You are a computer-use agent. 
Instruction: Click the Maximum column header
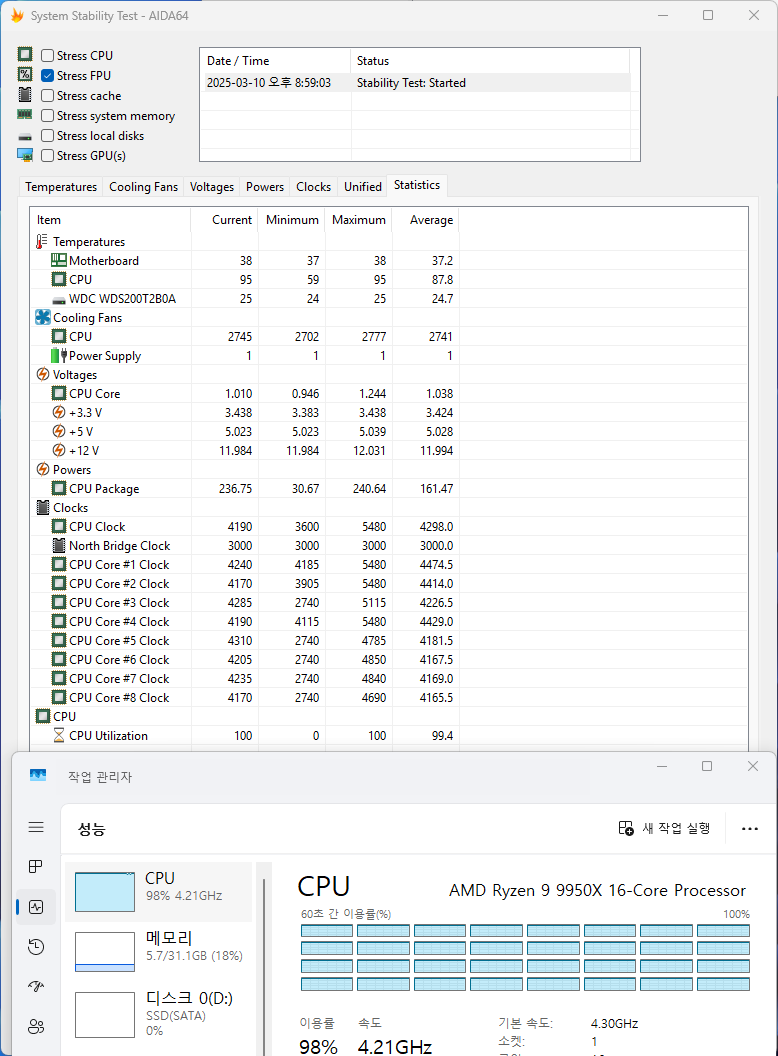pyautogui.click(x=358, y=220)
